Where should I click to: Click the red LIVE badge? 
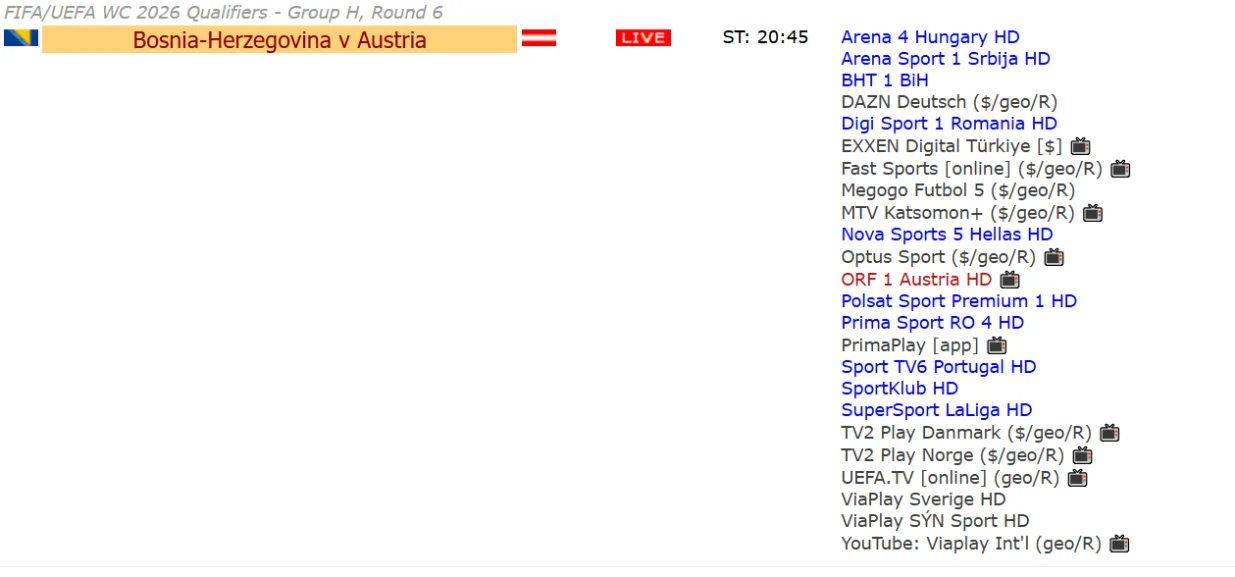tap(643, 38)
